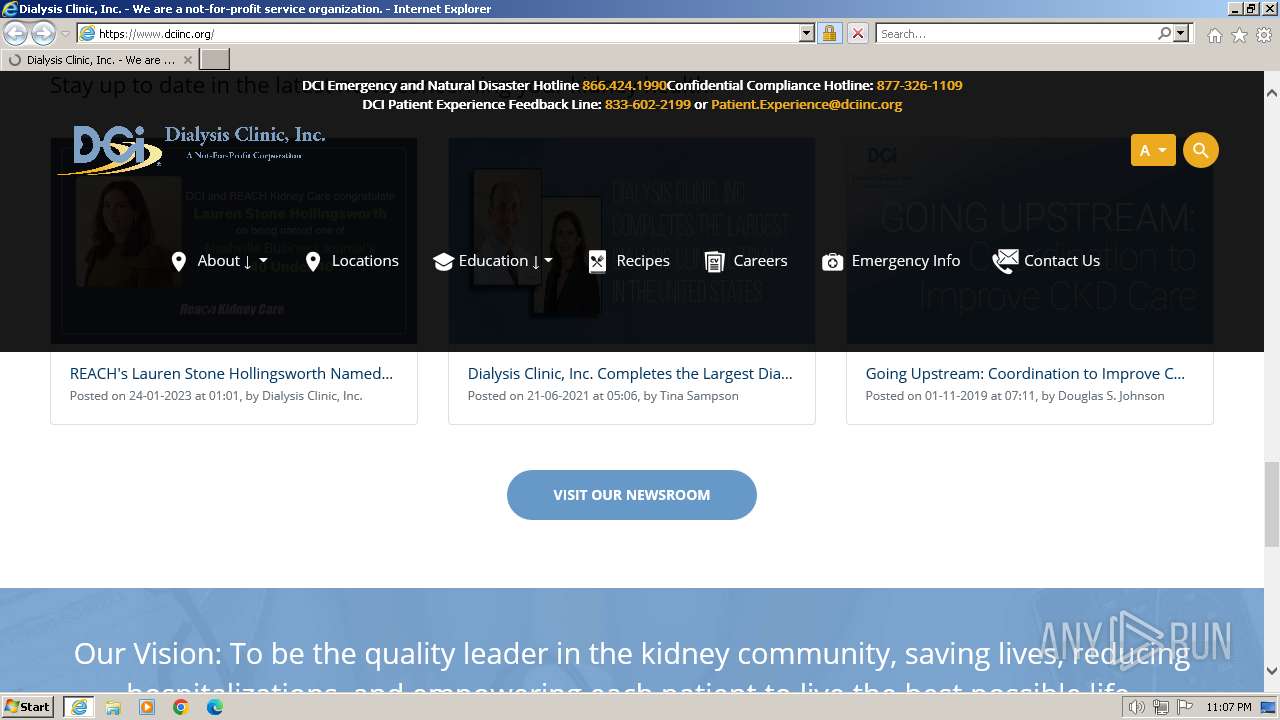Screen dimensions: 1280x720
Task: Launch Edge from the taskbar
Action: point(214,707)
